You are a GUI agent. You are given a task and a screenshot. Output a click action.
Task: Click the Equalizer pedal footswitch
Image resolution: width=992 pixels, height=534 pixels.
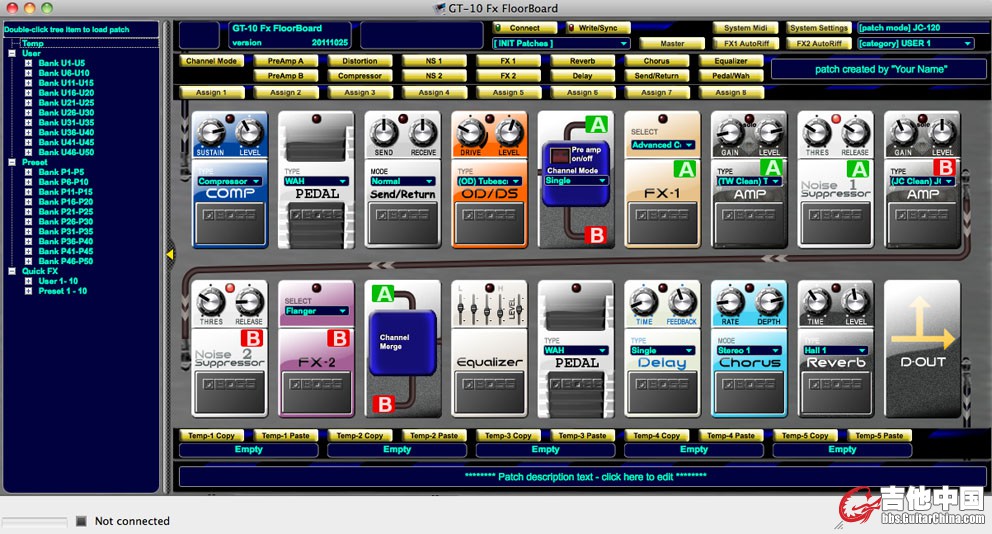pos(489,392)
